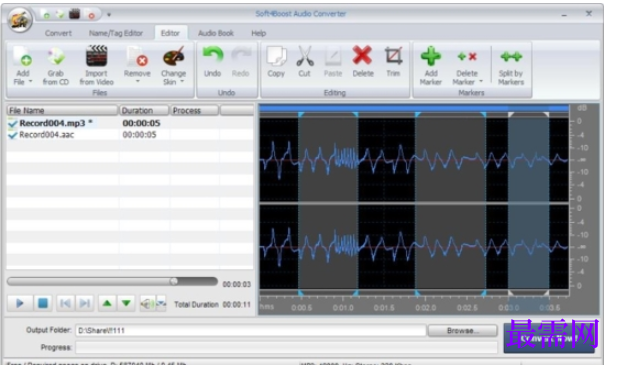Cut the selection with scissors icon
The height and width of the screenshot is (365, 618).
click(x=305, y=56)
